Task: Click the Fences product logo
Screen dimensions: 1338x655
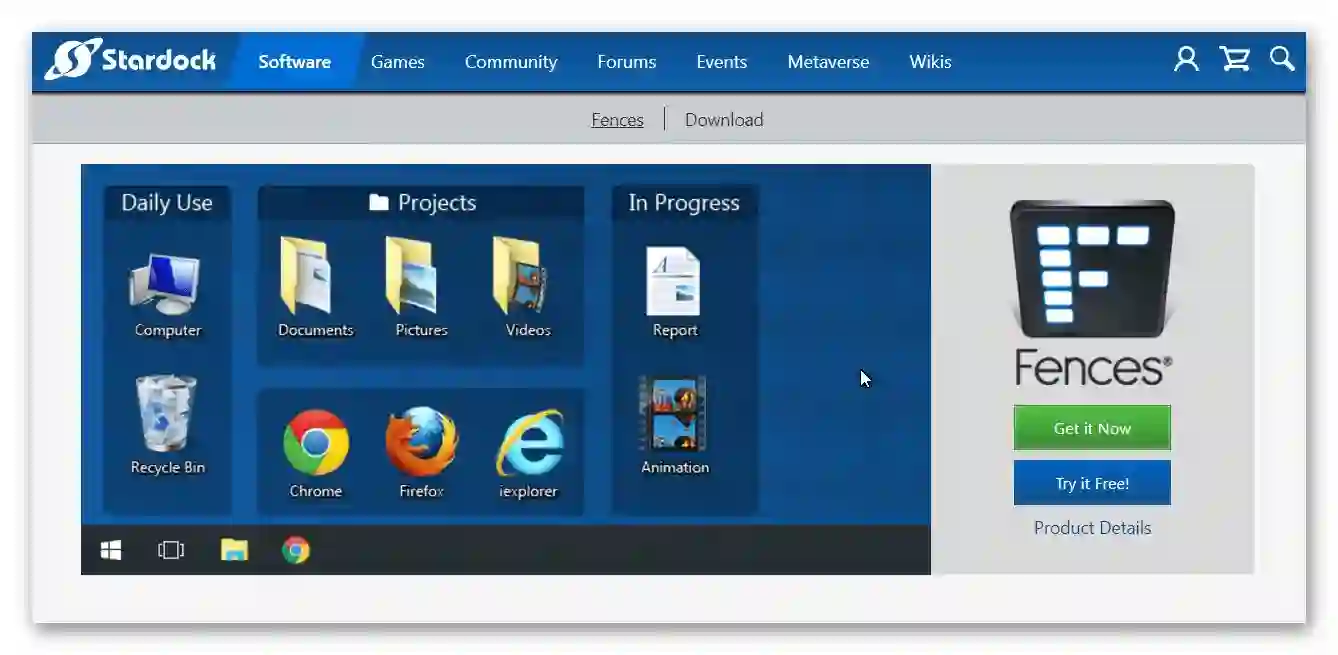Action: (1092, 268)
